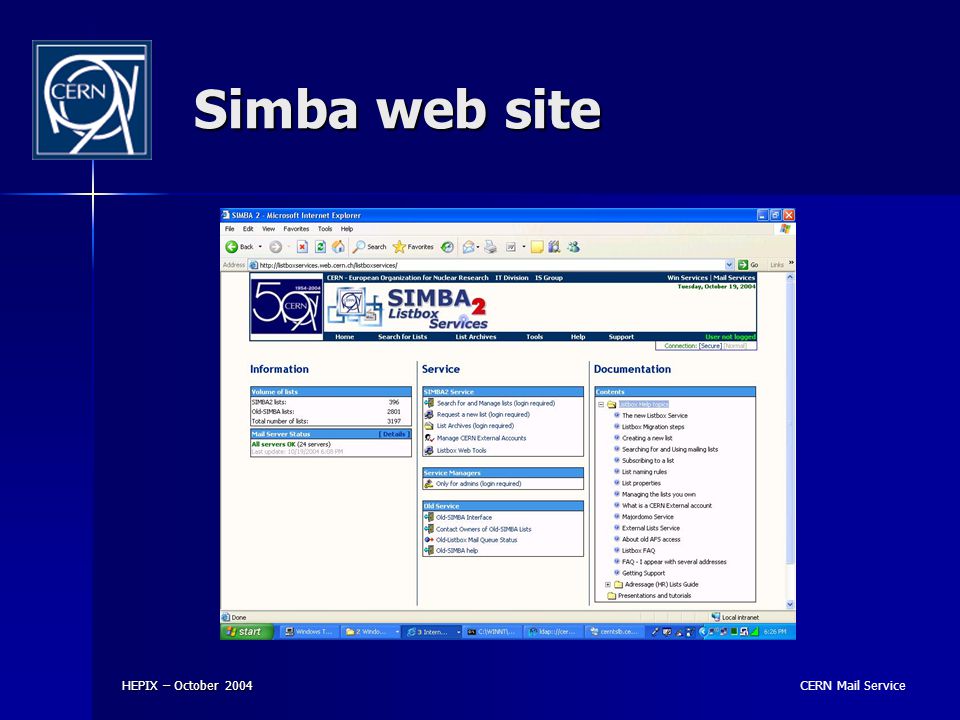Refresh the page with green arrows icon
Image resolution: width=960 pixels, height=720 pixels.
320,247
